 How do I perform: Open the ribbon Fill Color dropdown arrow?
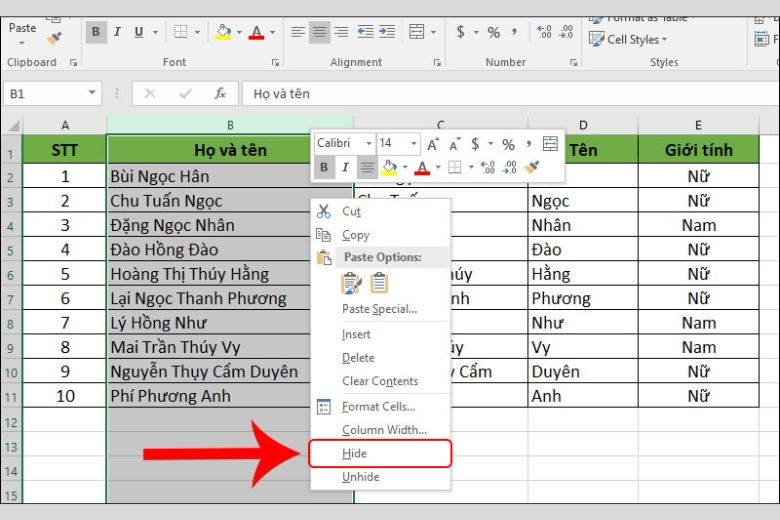pos(239,32)
